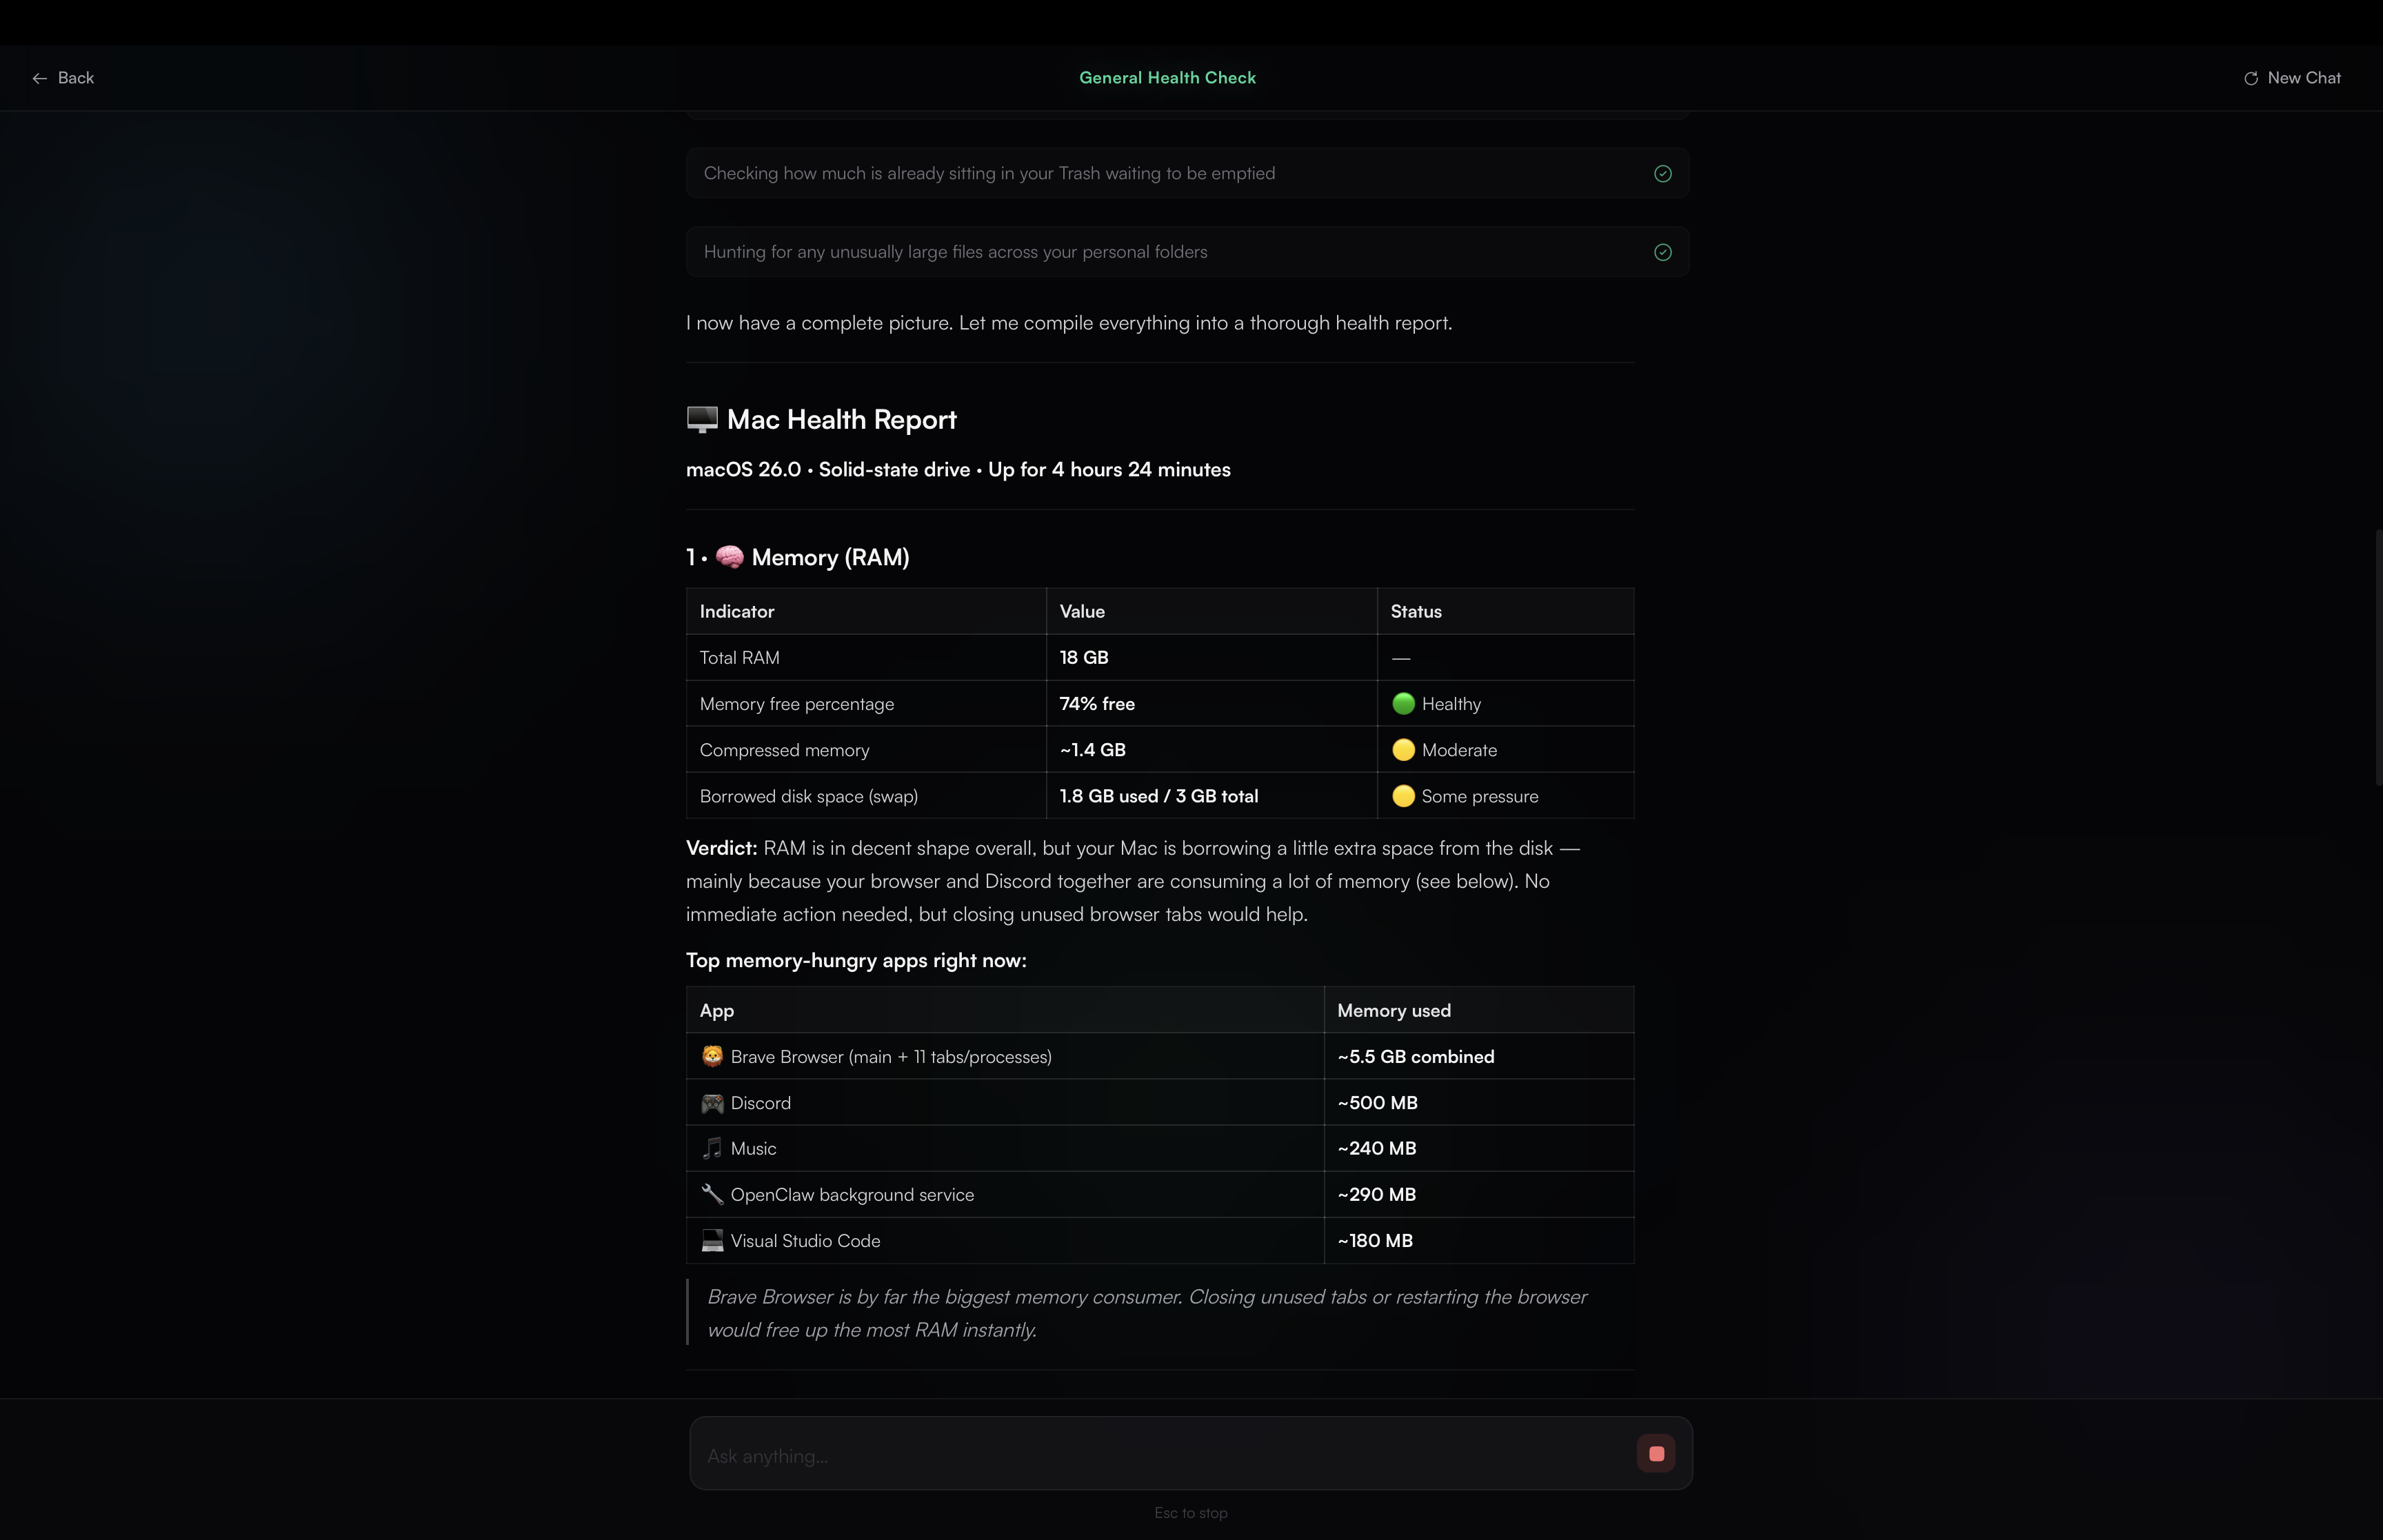Click the vertical scrollbar on right edge
The width and height of the screenshot is (2383, 1540).
(x=2377, y=657)
